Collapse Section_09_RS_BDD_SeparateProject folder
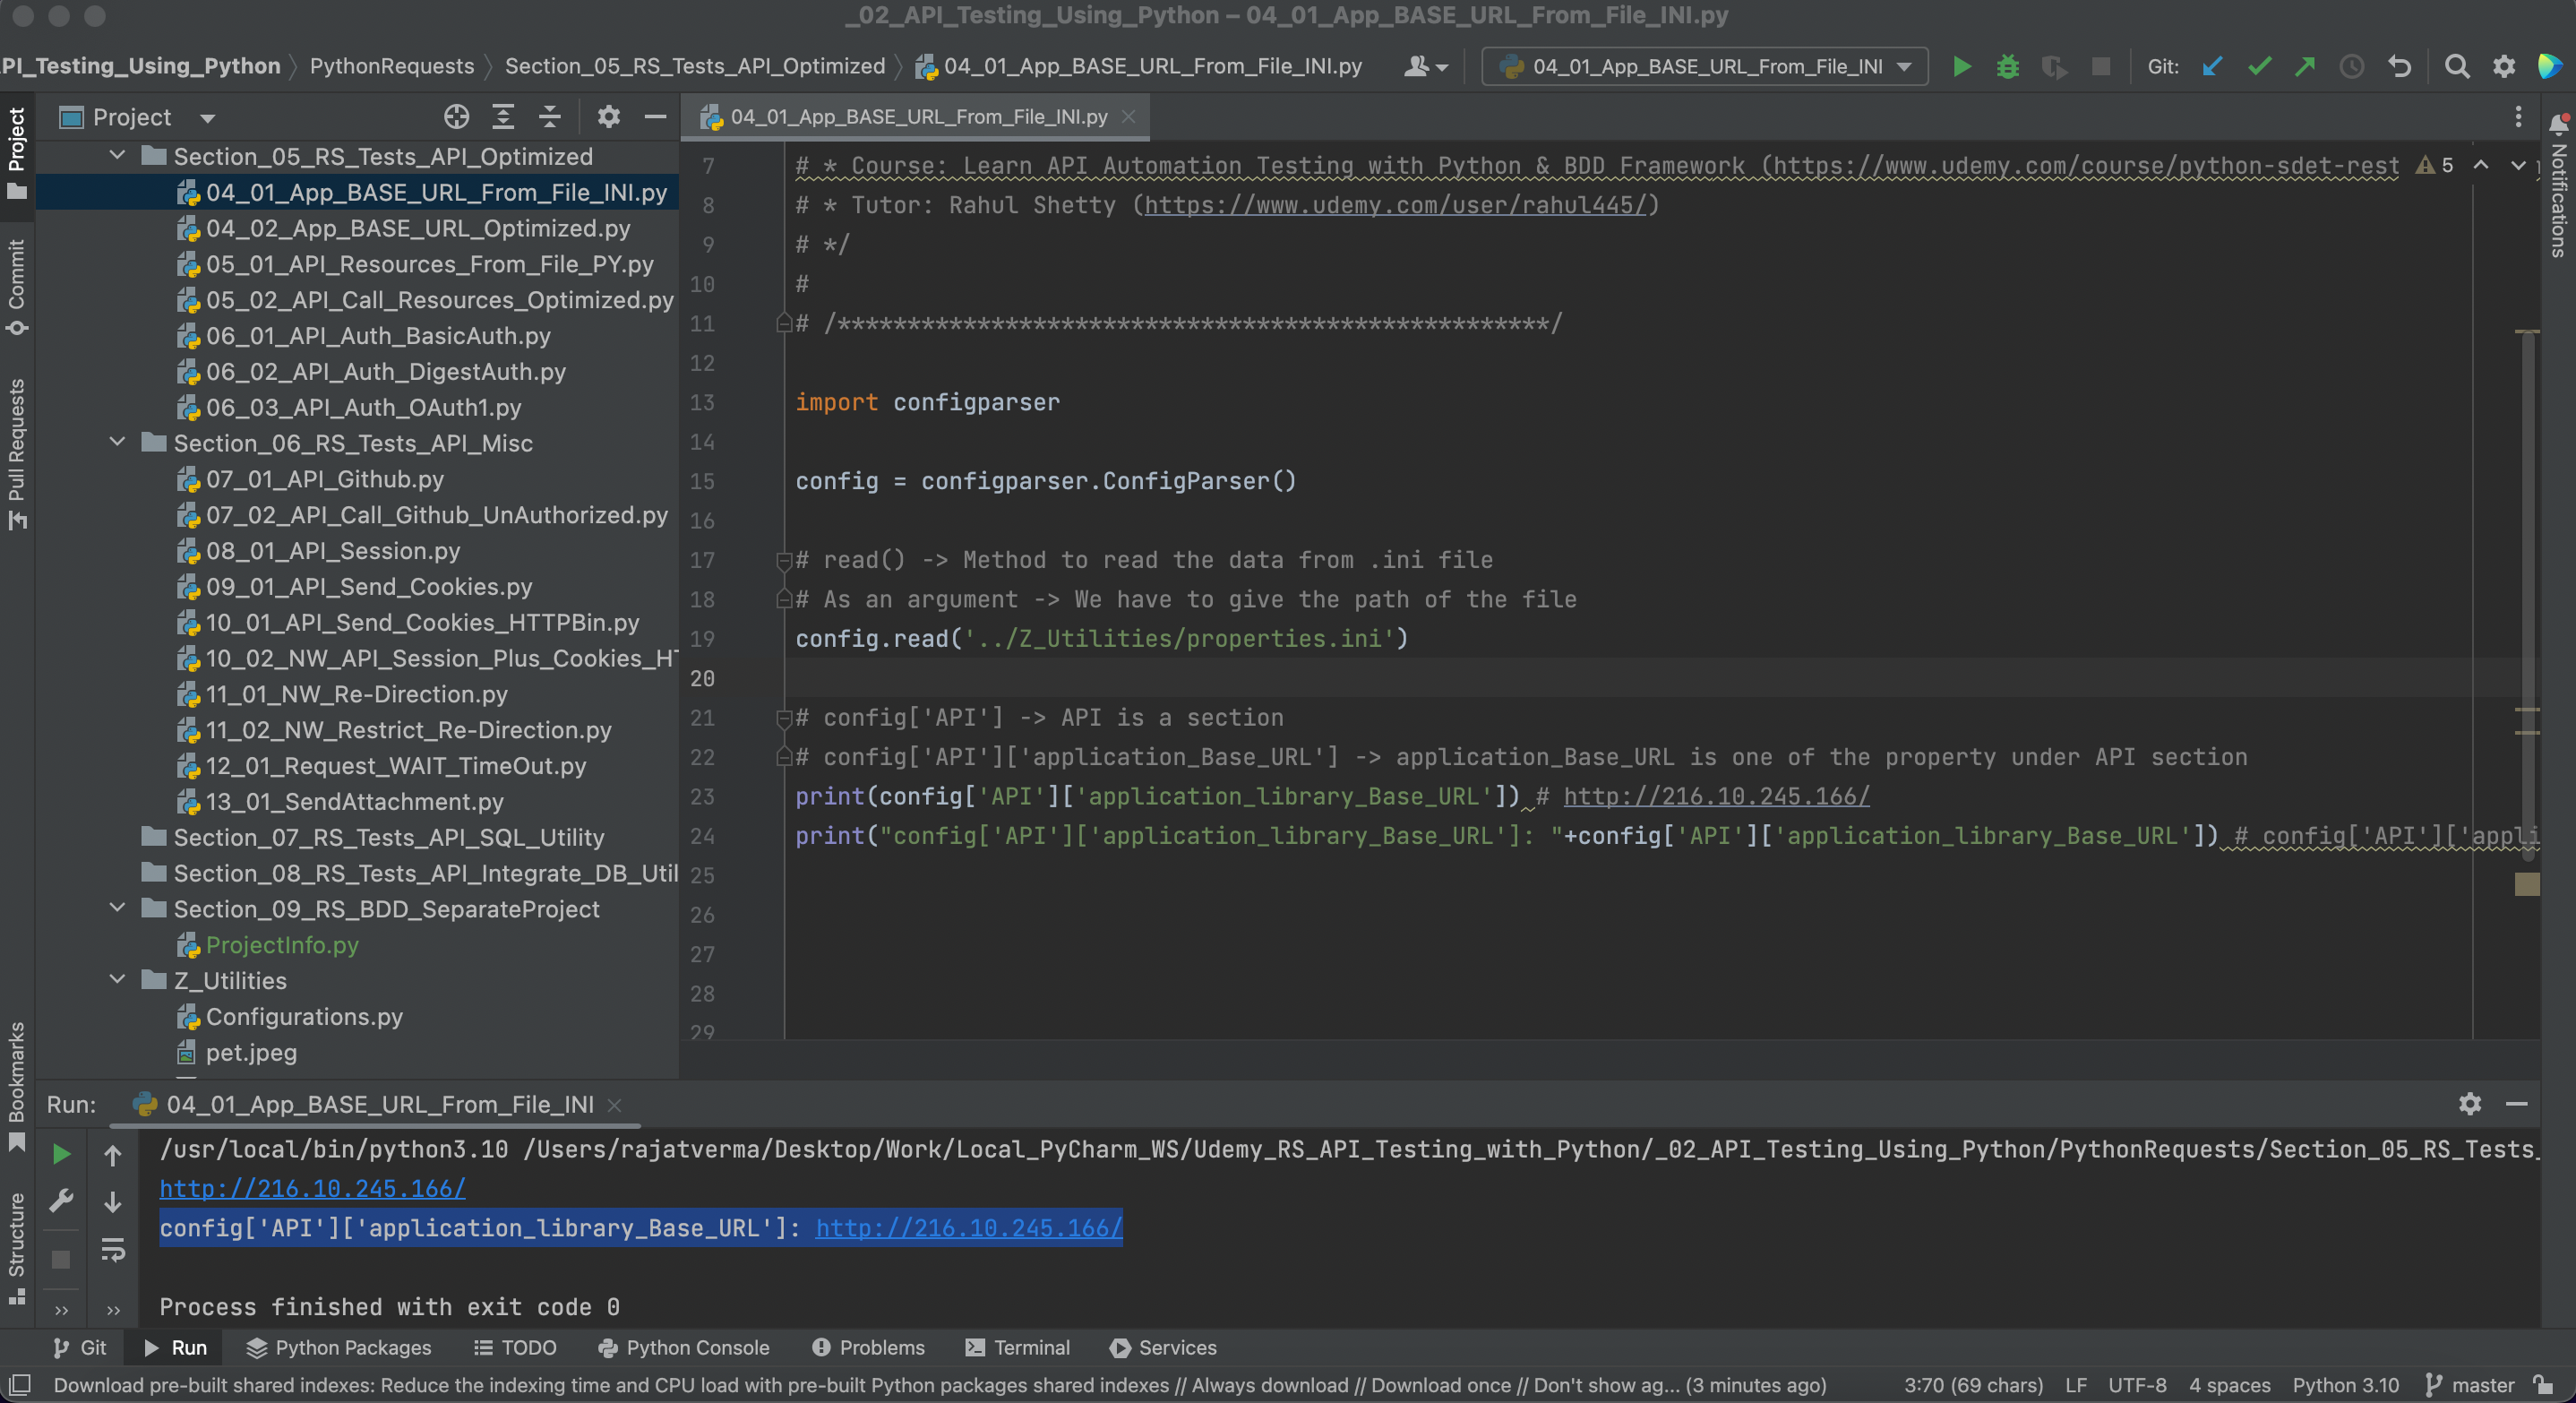 [117, 908]
